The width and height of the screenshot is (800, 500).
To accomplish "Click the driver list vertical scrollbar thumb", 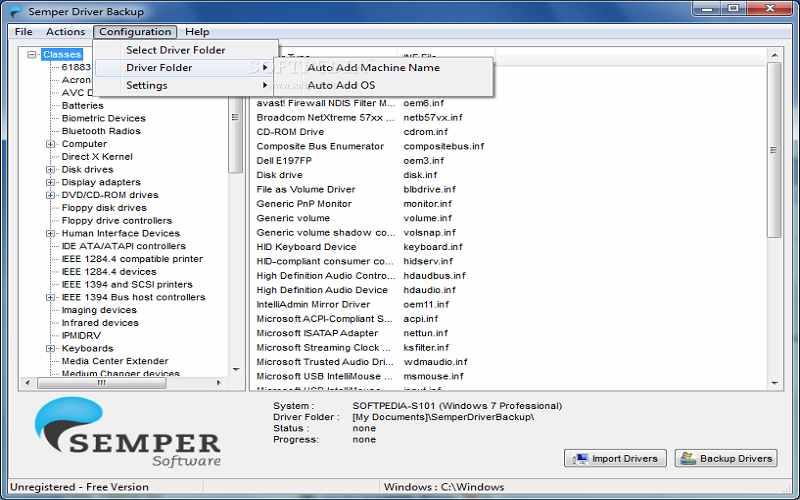I will tap(774, 150).
